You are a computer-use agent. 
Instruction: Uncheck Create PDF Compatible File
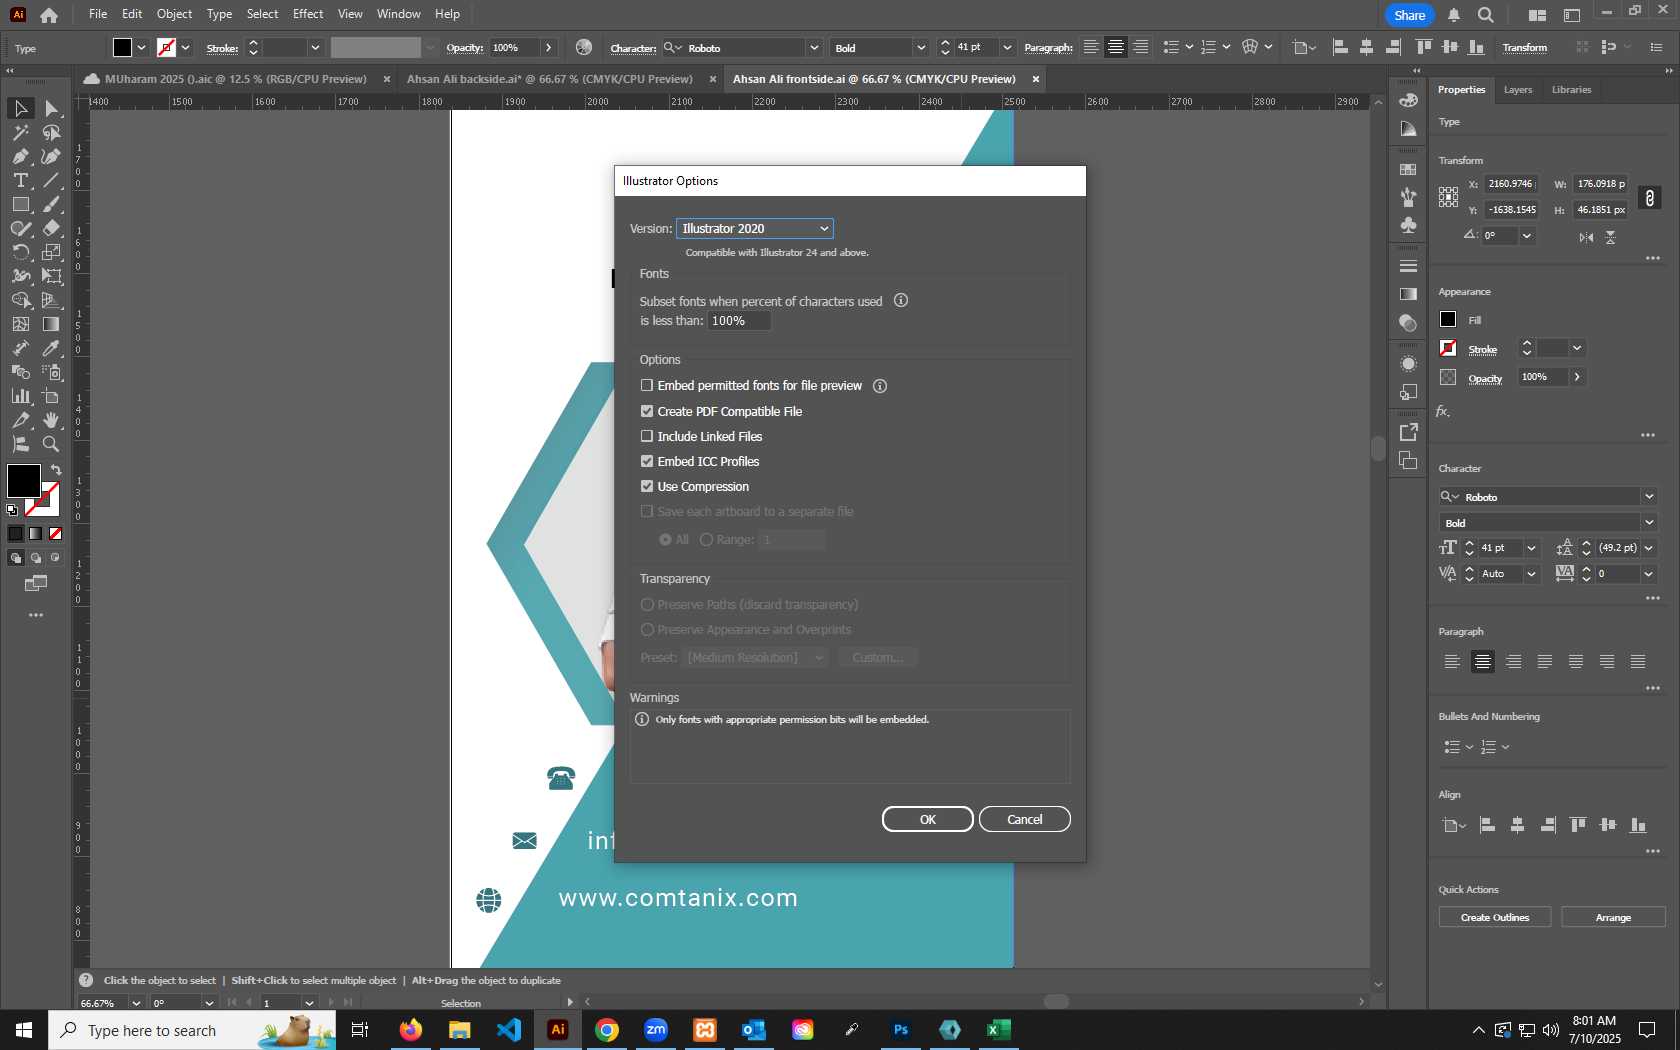647,411
